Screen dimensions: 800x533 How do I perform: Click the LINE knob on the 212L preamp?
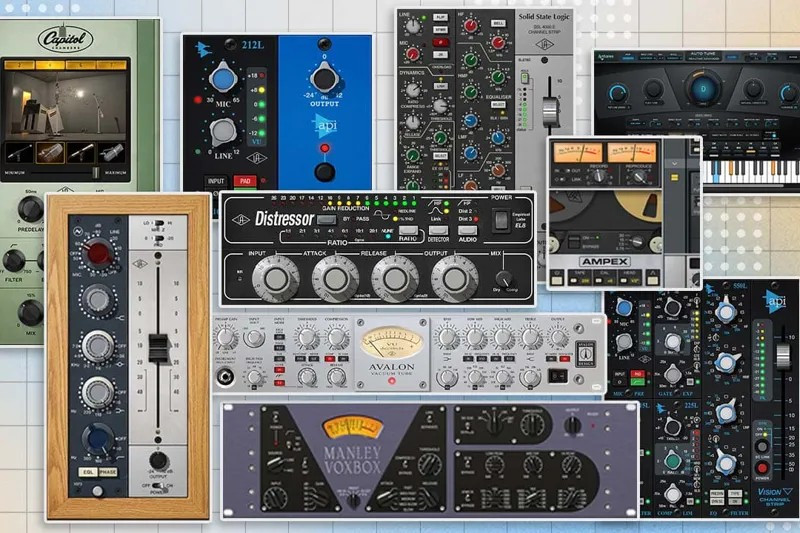click(x=223, y=132)
